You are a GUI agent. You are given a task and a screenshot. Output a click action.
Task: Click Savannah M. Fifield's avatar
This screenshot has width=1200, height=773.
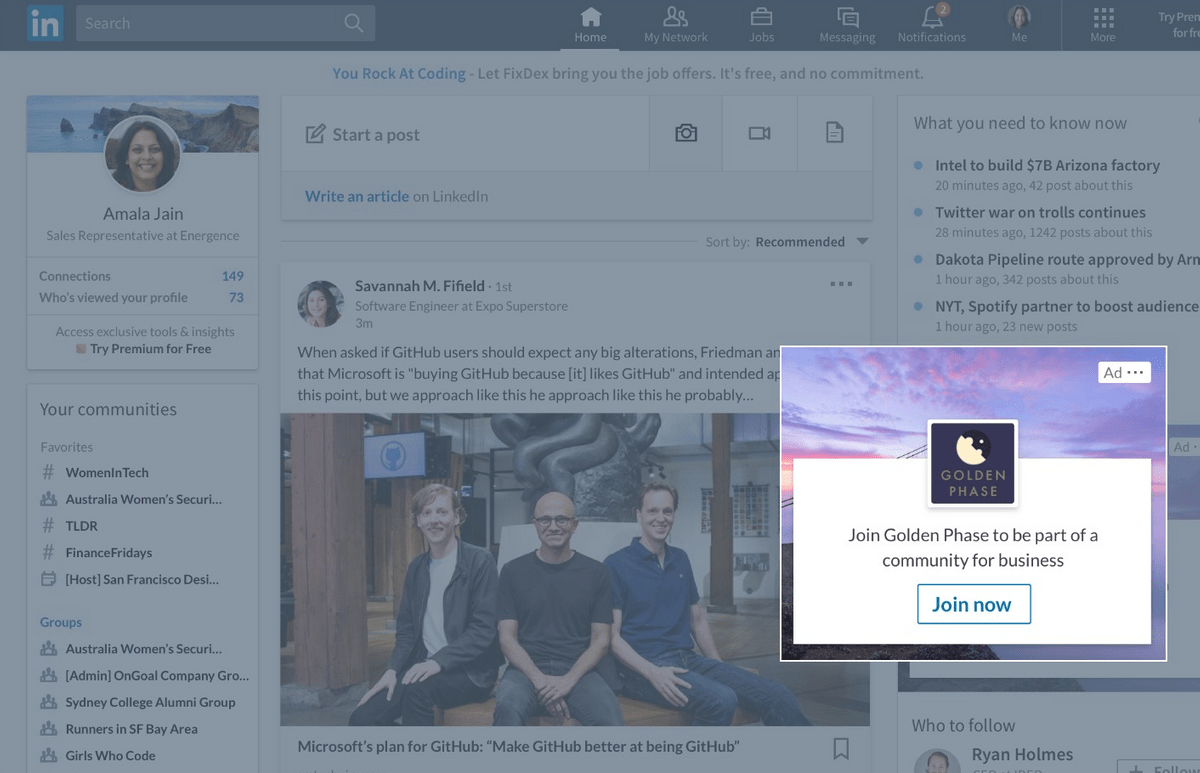click(x=321, y=304)
